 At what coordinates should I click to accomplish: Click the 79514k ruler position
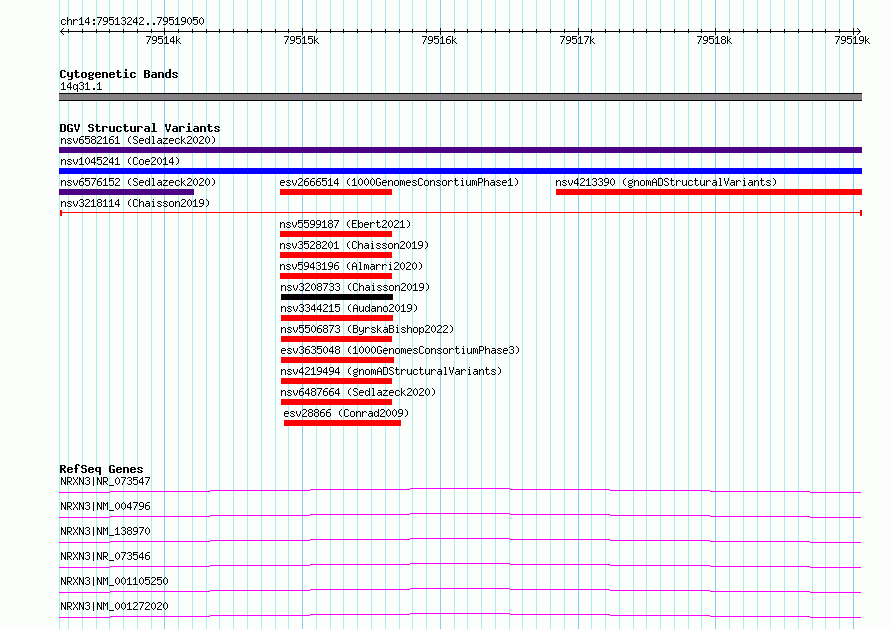point(163,40)
